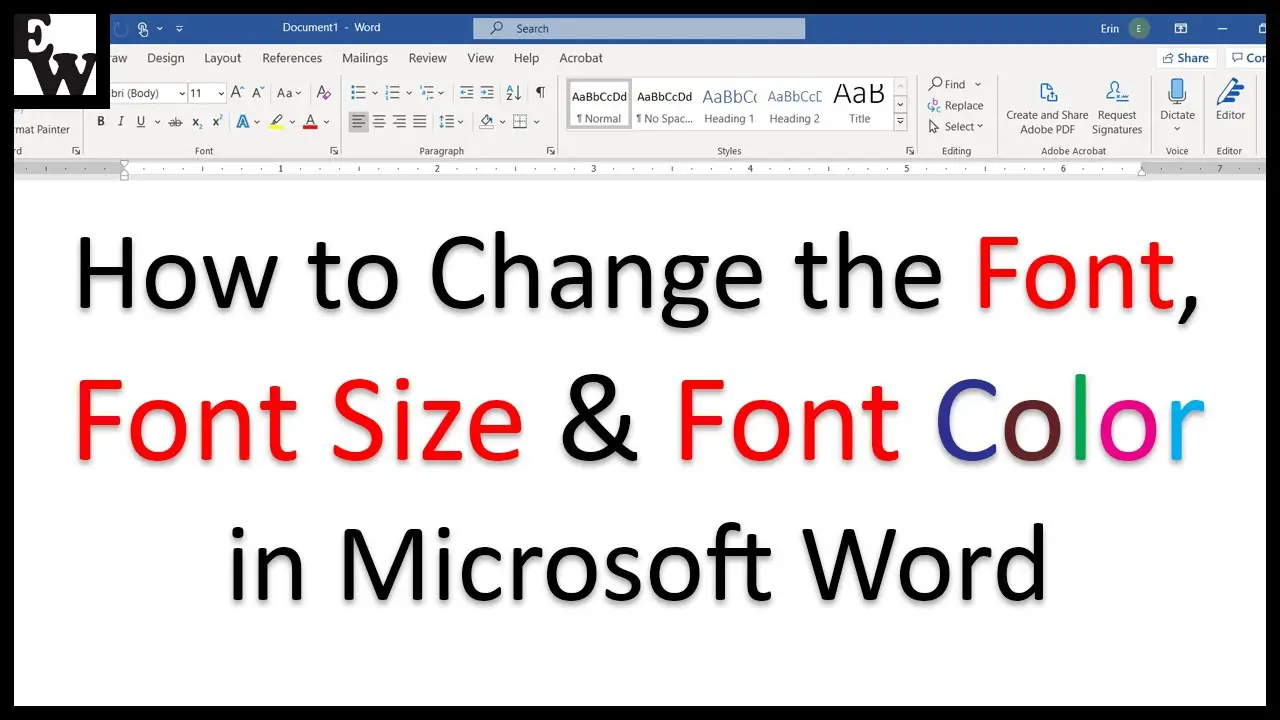Open the Design tab
The image size is (1280, 720).
pyautogui.click(x=166, y=58)
